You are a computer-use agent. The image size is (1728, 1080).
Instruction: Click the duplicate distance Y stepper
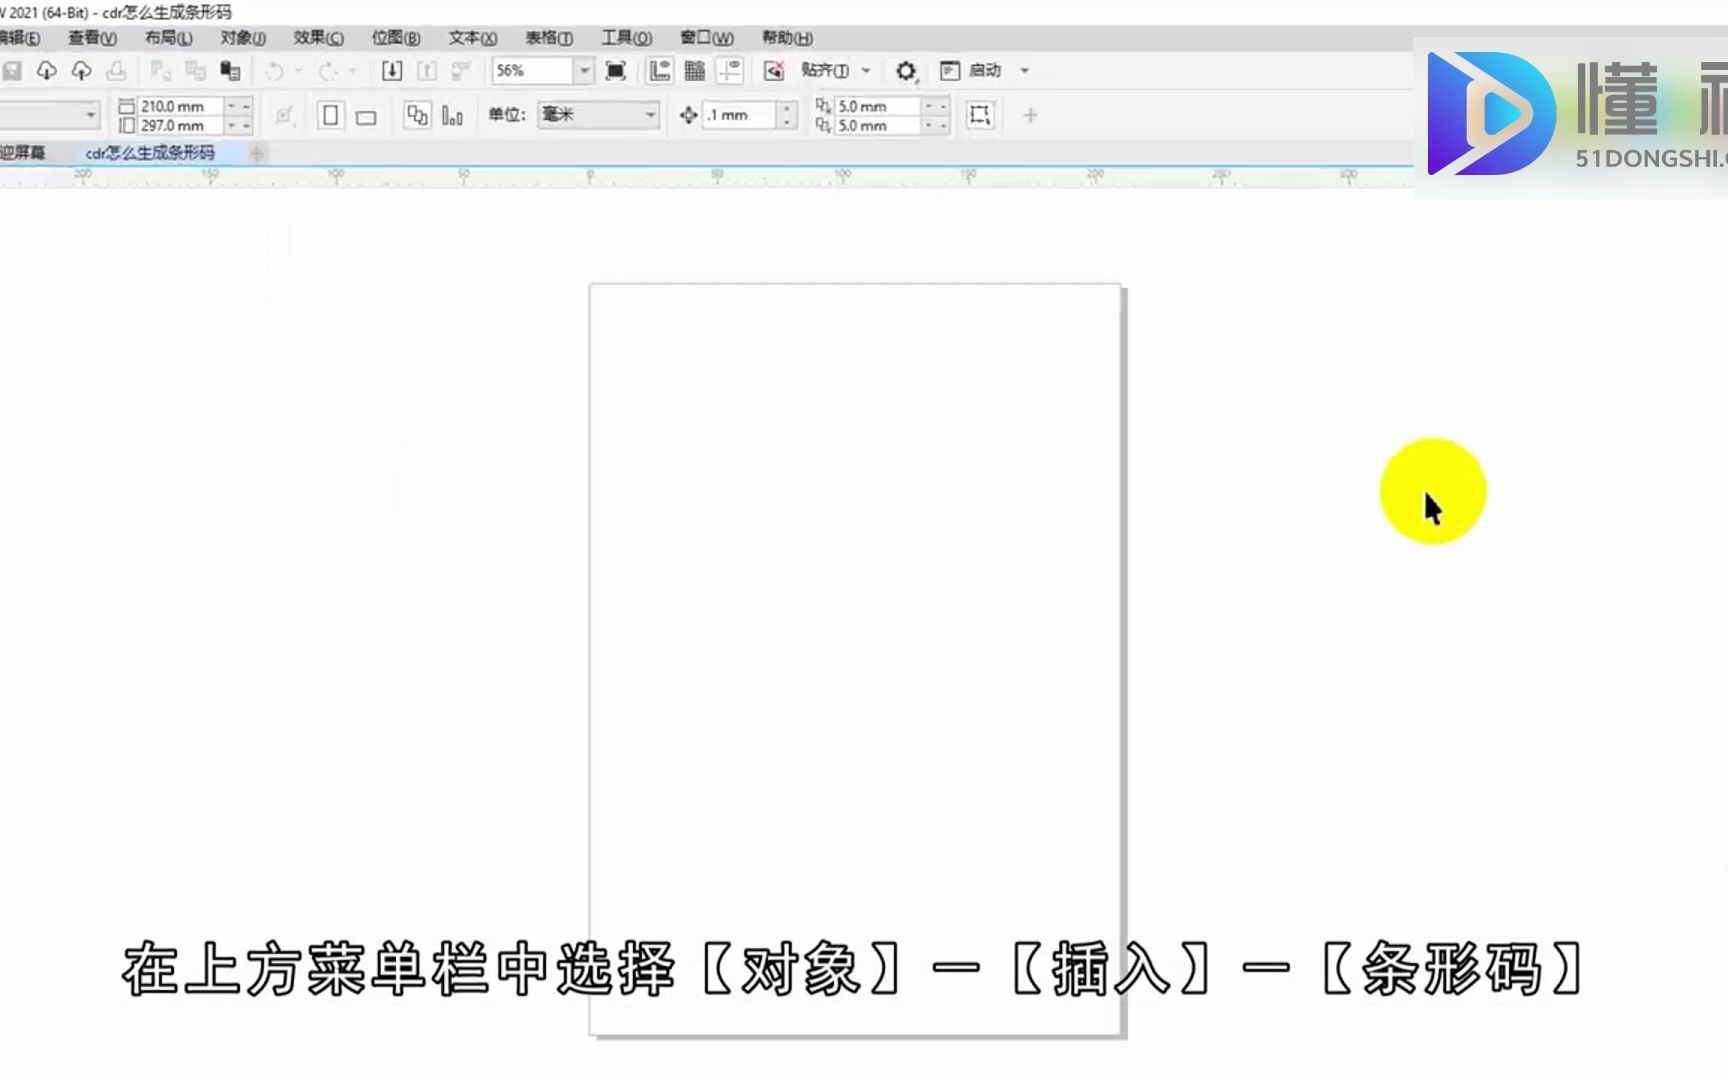pyautogui.click(x=935, y=126)
